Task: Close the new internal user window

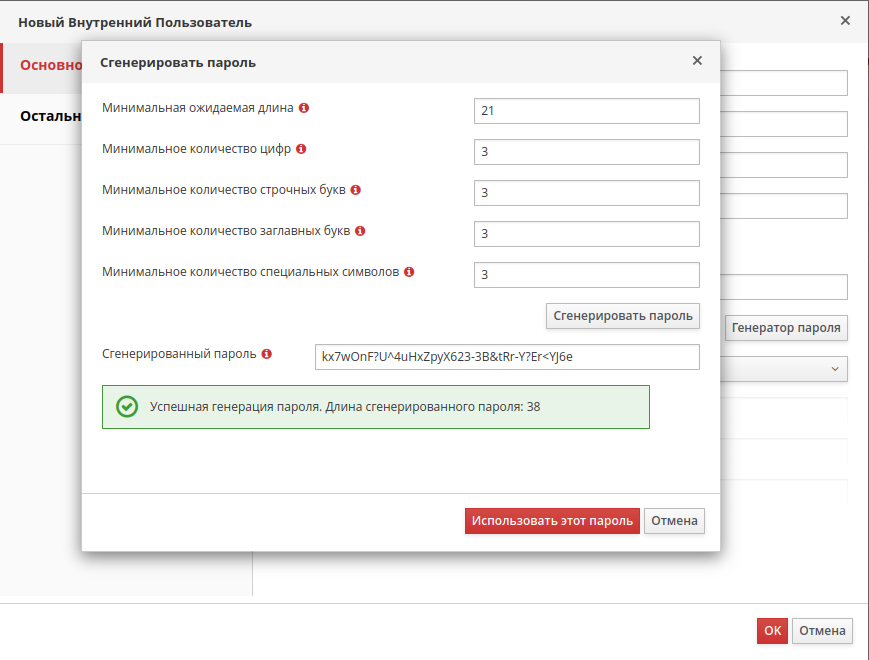Action: [845, 21]
